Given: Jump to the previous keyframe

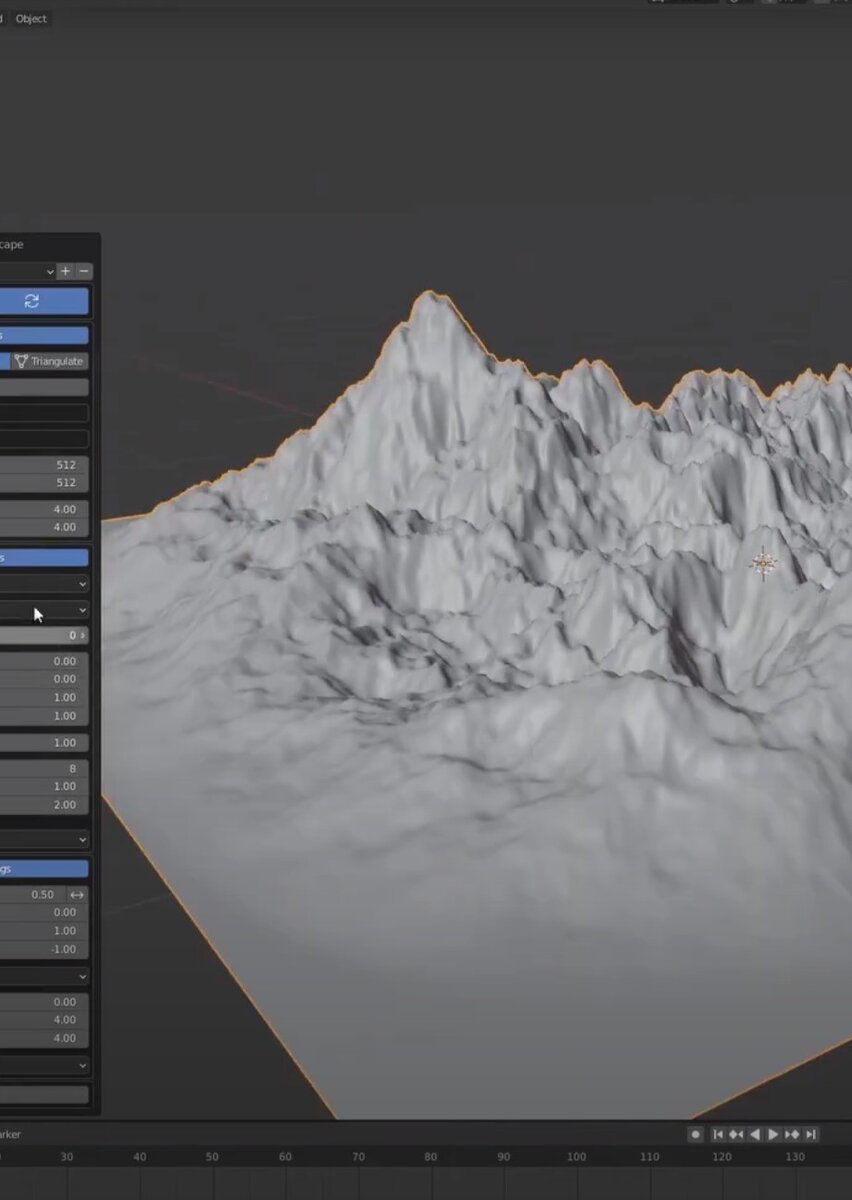Looking at the screenshot, I should [736, 1134].
